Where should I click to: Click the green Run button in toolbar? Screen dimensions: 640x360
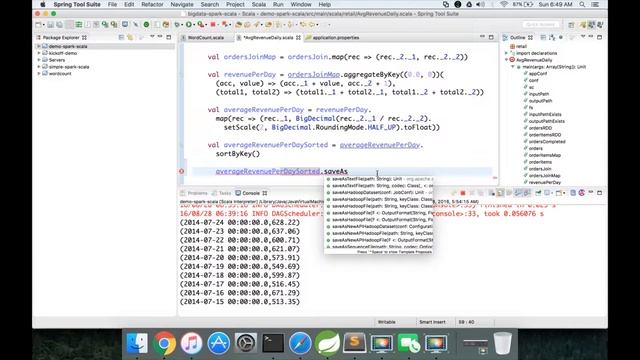pyautogui.click(x=189, y=25)
